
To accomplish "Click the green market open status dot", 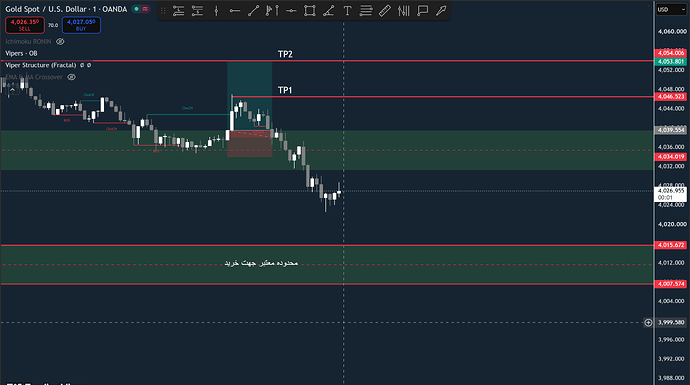I will pyautogui.click(x=136, y=9).
